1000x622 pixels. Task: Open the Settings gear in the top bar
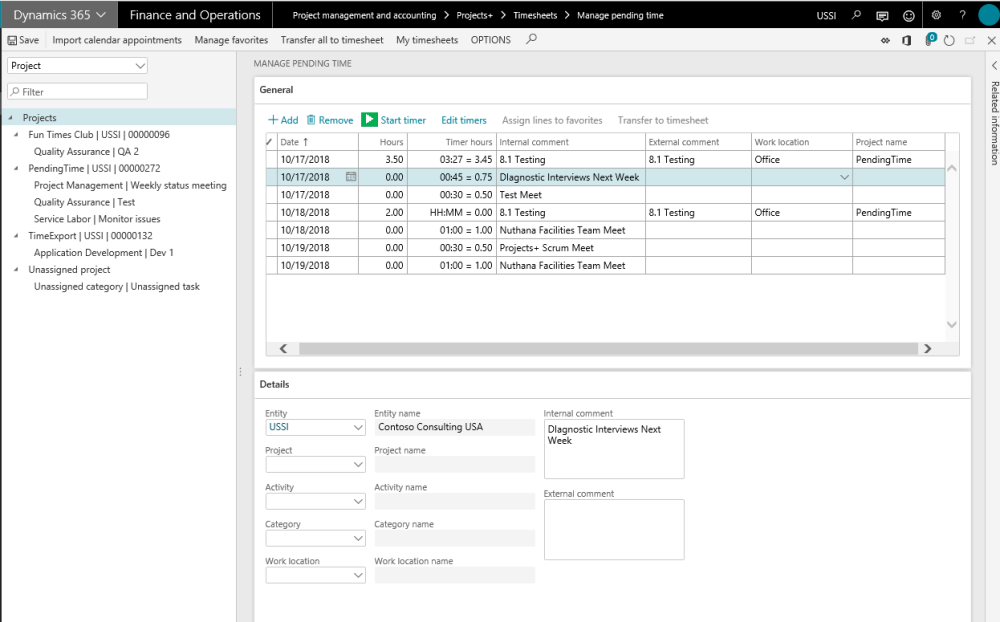tap(934, 15)
